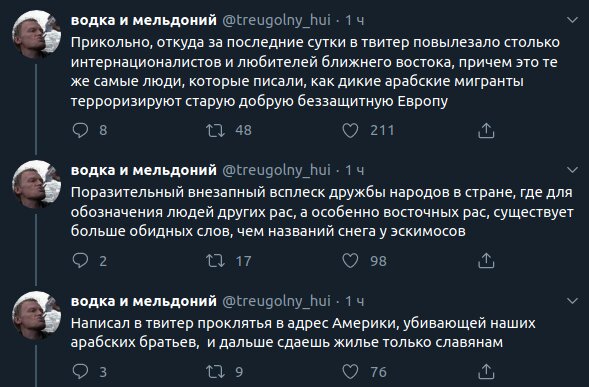
Task: Like the tweet with 76 likes
Action: coord(350,372)
